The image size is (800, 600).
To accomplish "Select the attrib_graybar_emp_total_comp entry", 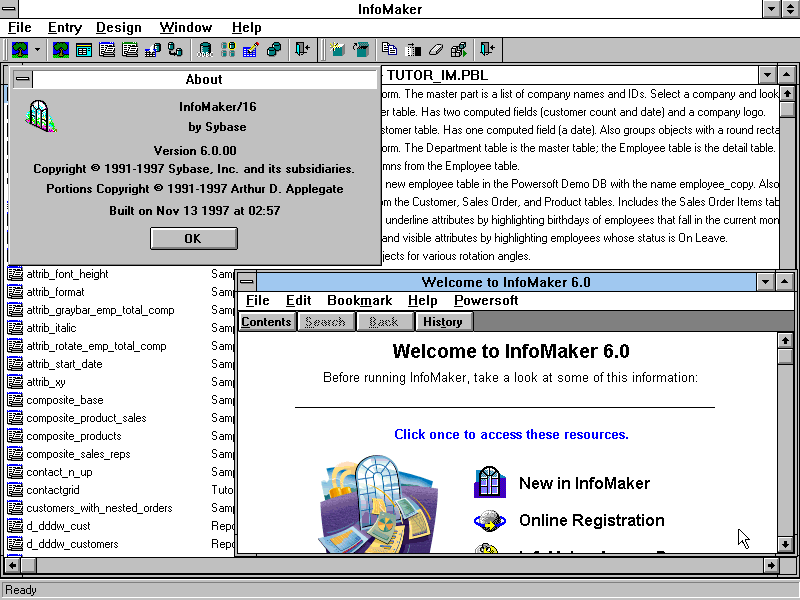I will click(101, 310).
